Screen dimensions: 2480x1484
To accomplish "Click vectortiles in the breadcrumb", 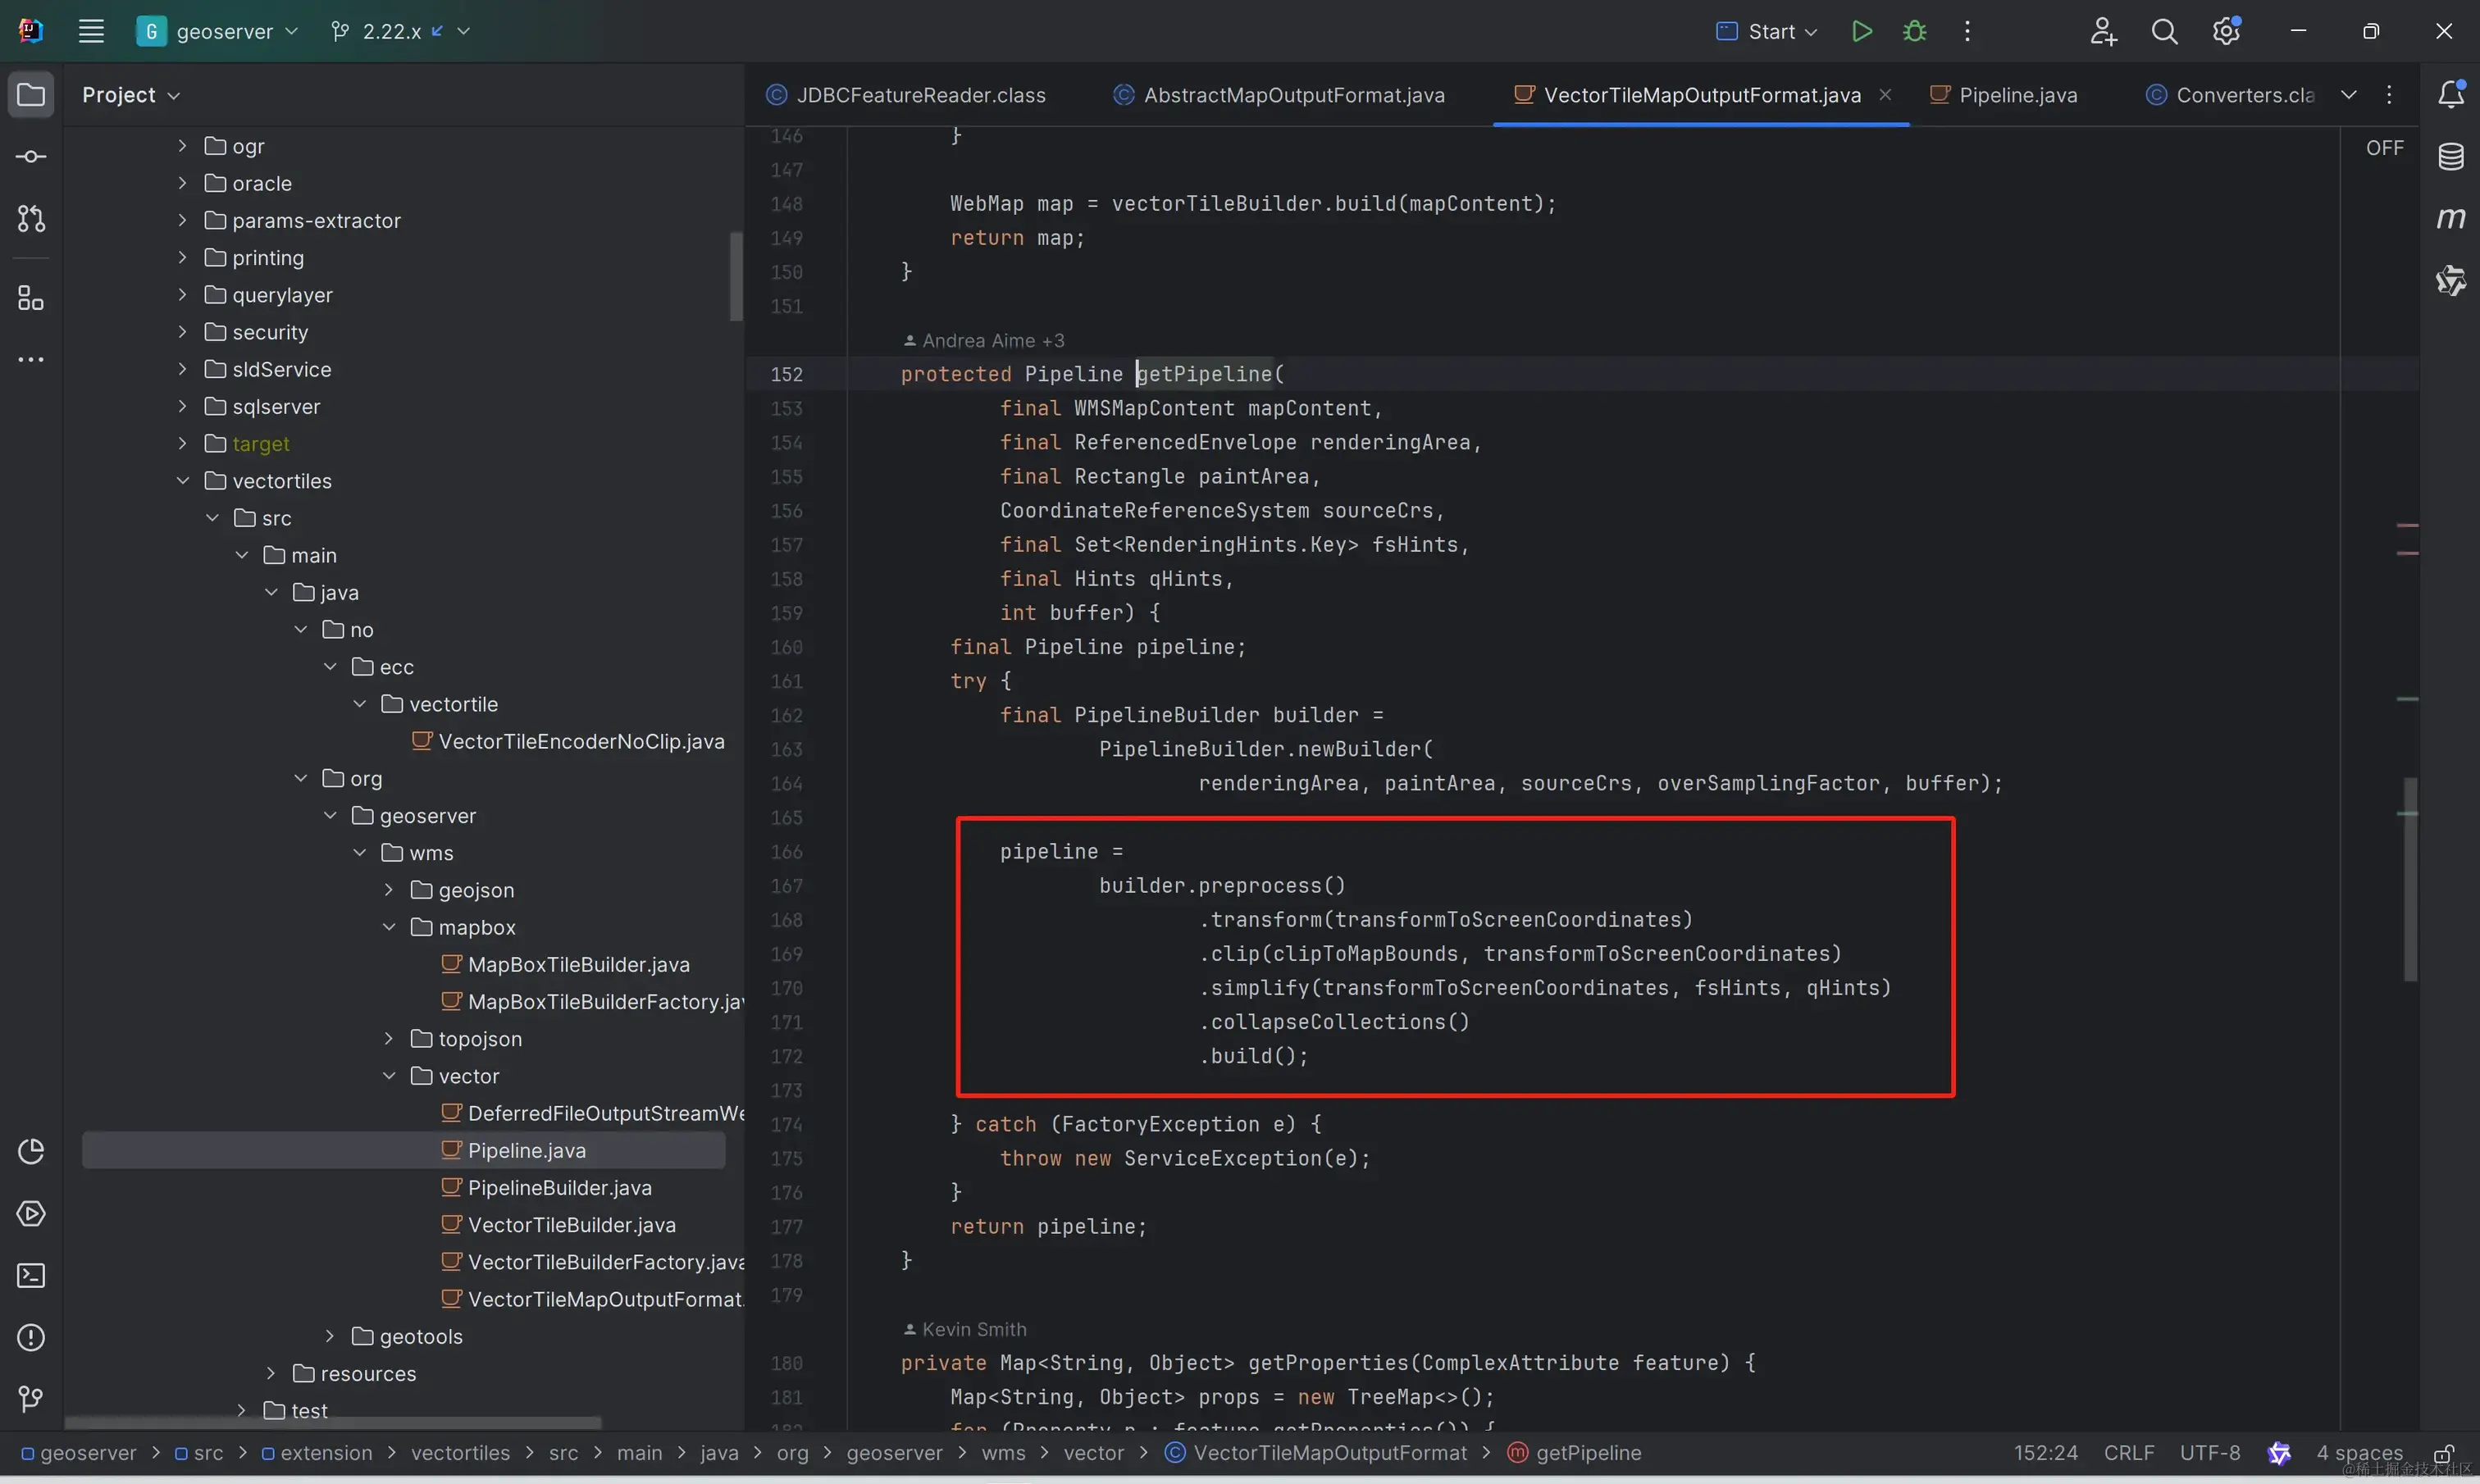I will click(x=460, y=1453).
